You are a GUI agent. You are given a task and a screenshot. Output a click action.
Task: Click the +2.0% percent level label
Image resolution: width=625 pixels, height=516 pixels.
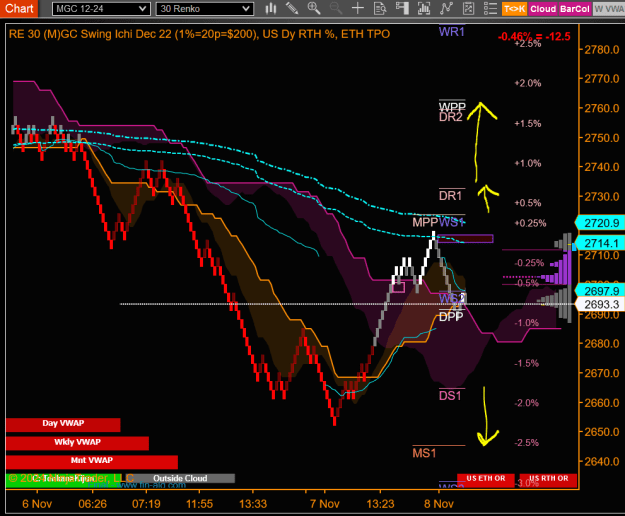tap(528, 83)
